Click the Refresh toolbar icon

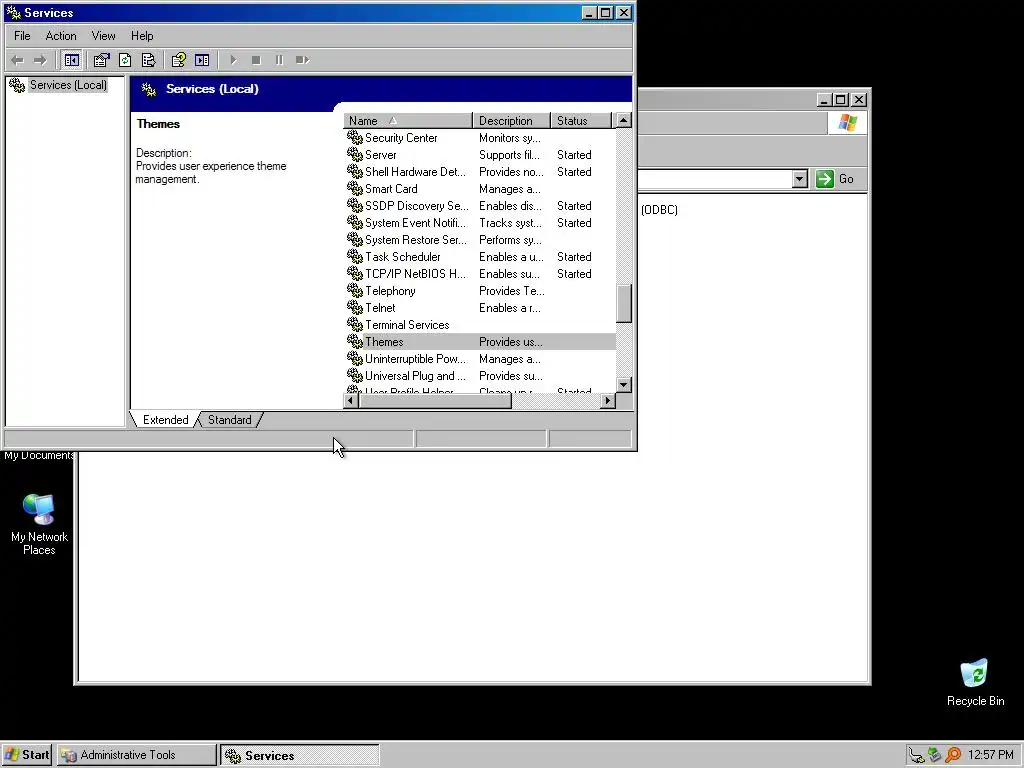pyautogui.click(x=125, y=60)
